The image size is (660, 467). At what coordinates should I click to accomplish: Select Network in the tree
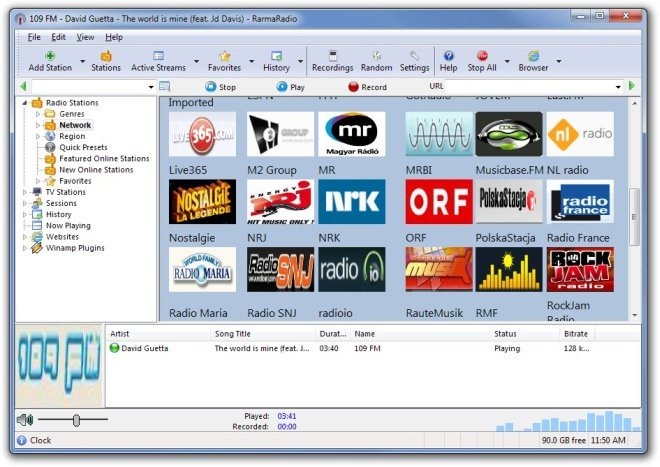tap(75, 125)
